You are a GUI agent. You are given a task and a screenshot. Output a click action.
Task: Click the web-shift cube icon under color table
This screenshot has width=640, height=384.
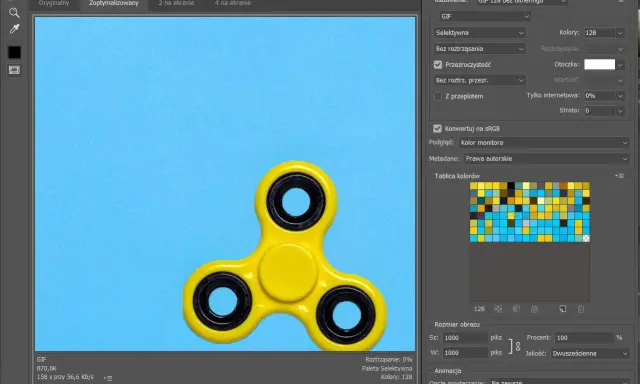(x=516, y=309)
